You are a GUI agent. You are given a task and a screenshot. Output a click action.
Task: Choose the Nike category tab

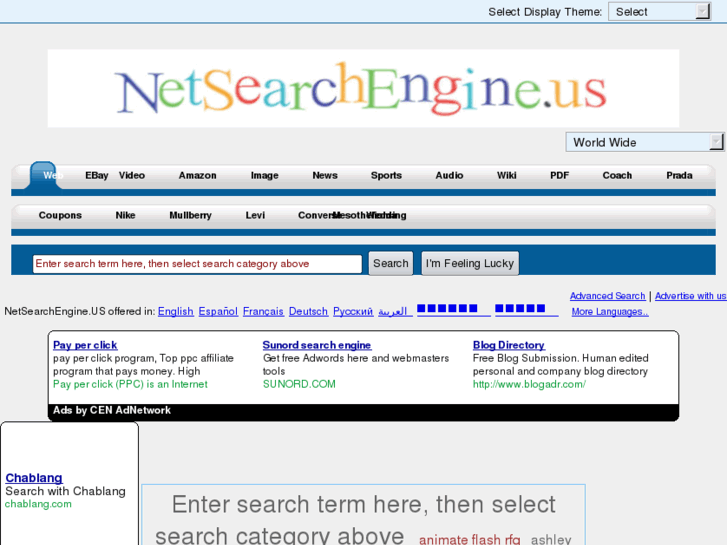click(x=125, y=215)
